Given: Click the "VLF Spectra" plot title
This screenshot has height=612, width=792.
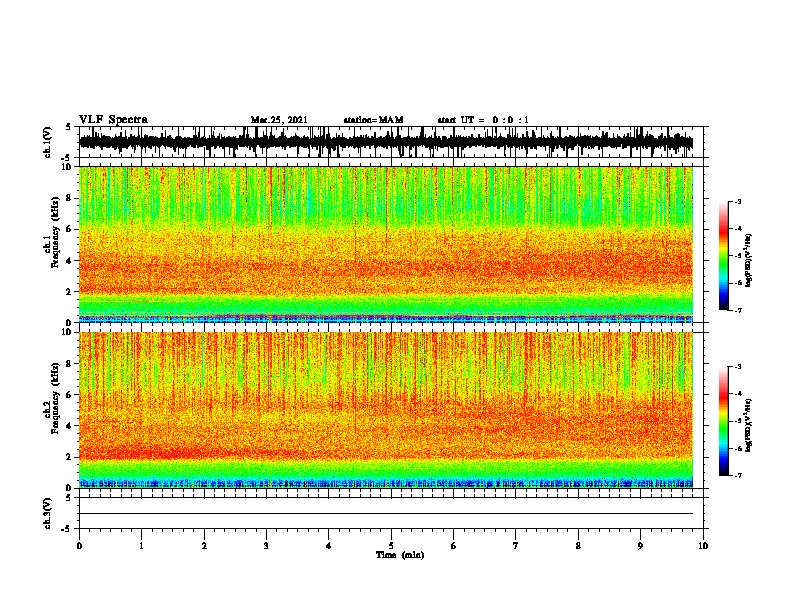Looking at the screenshot, I should click(x=113, y=120).
